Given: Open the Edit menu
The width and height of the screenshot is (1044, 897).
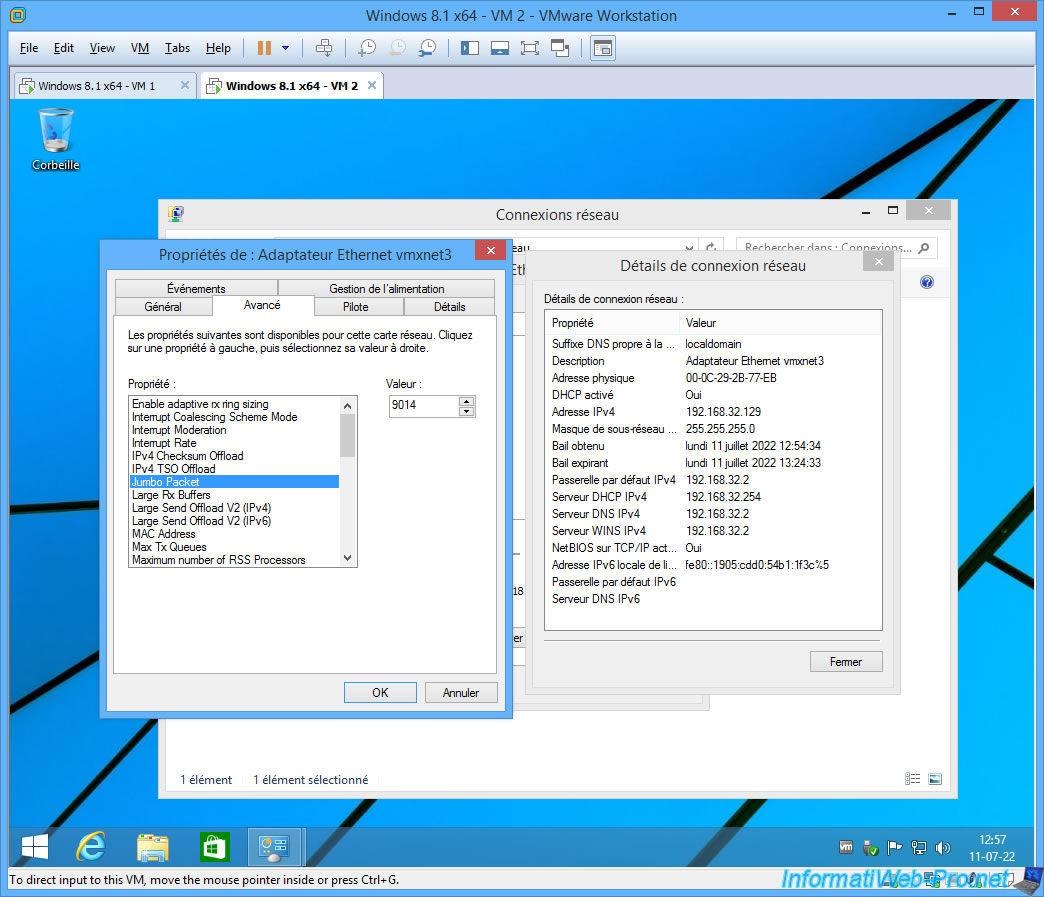Looking at the screenshot, I should click(64, 48).
